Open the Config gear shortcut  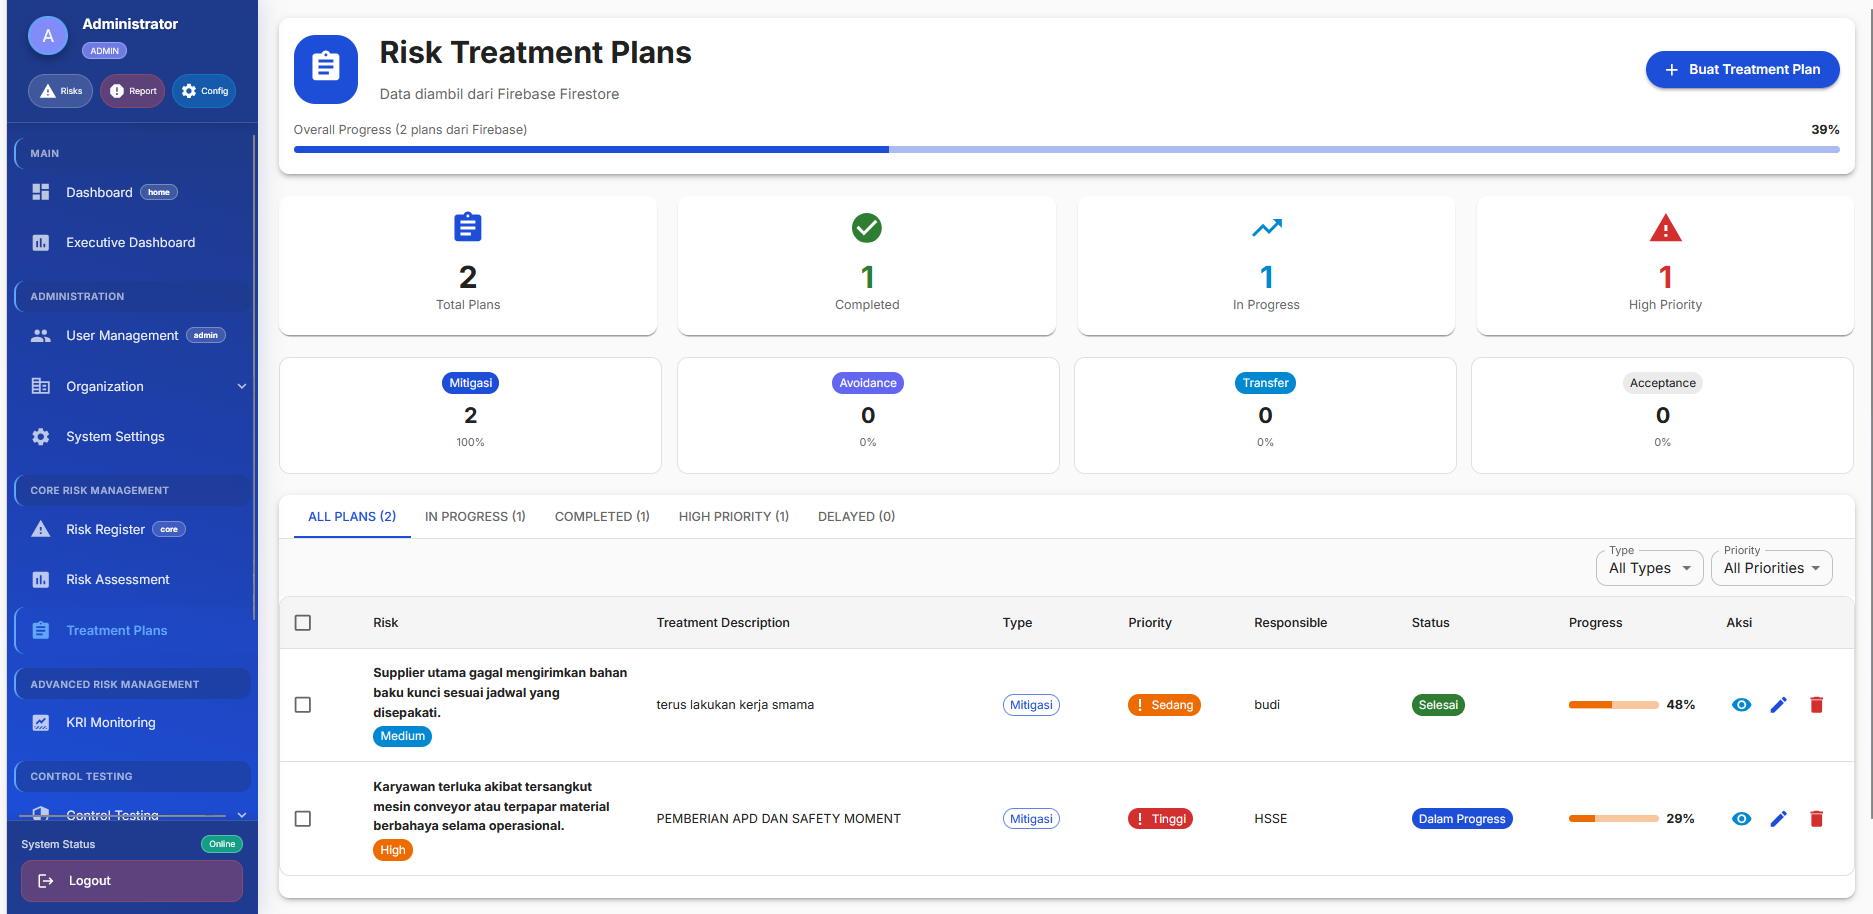point(204,91)
